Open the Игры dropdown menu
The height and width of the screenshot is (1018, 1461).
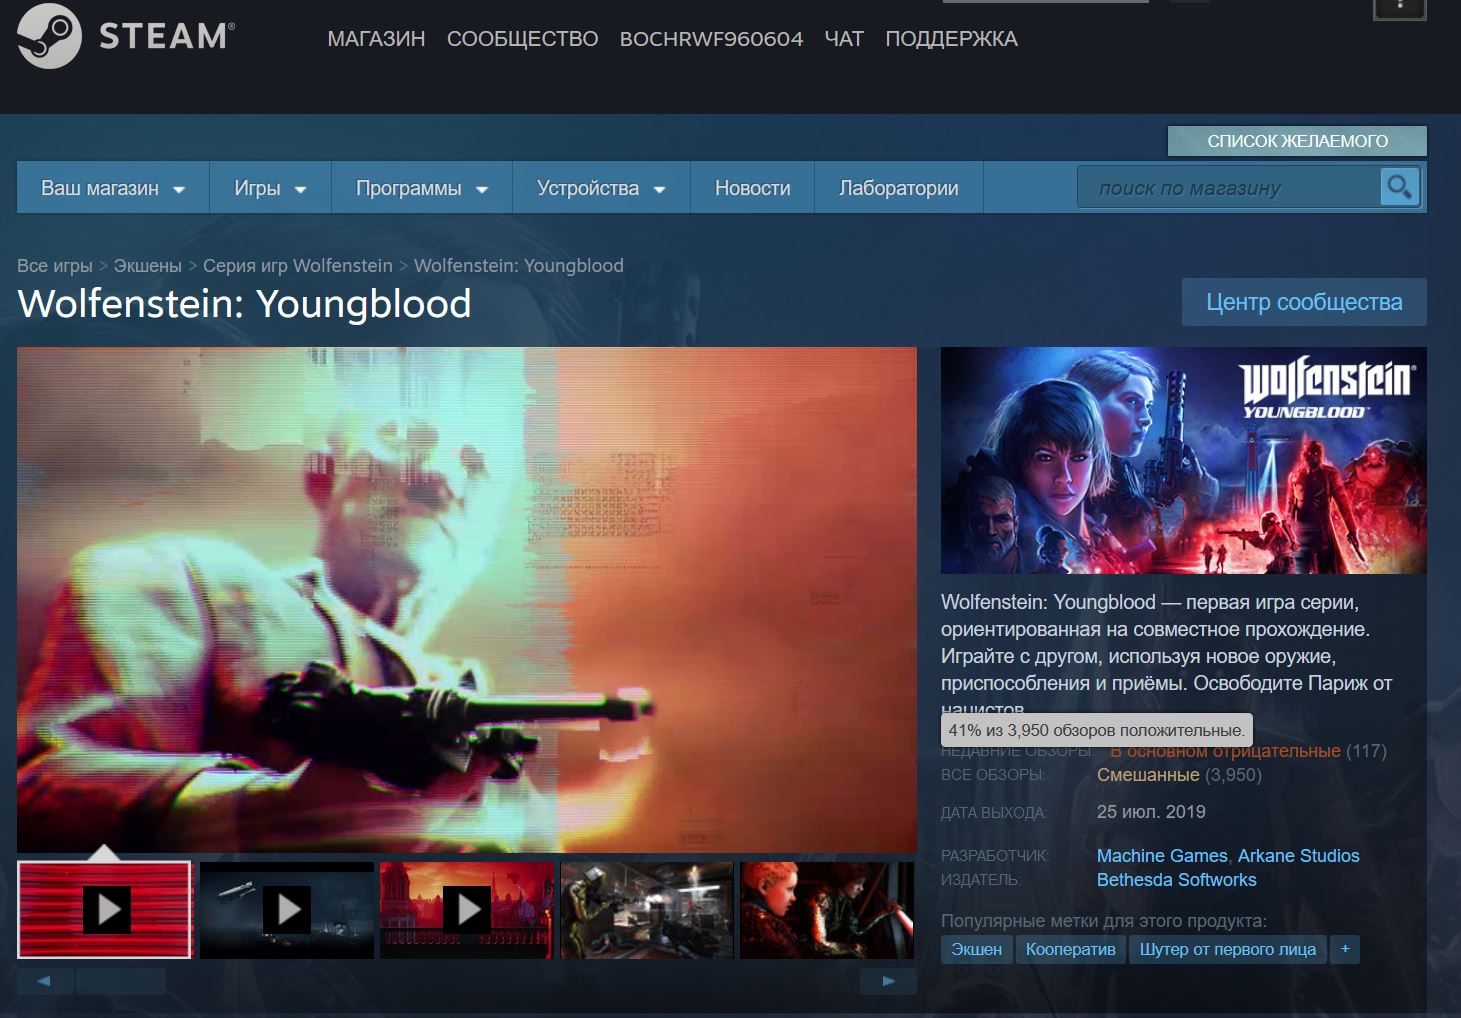coord(270,188)
